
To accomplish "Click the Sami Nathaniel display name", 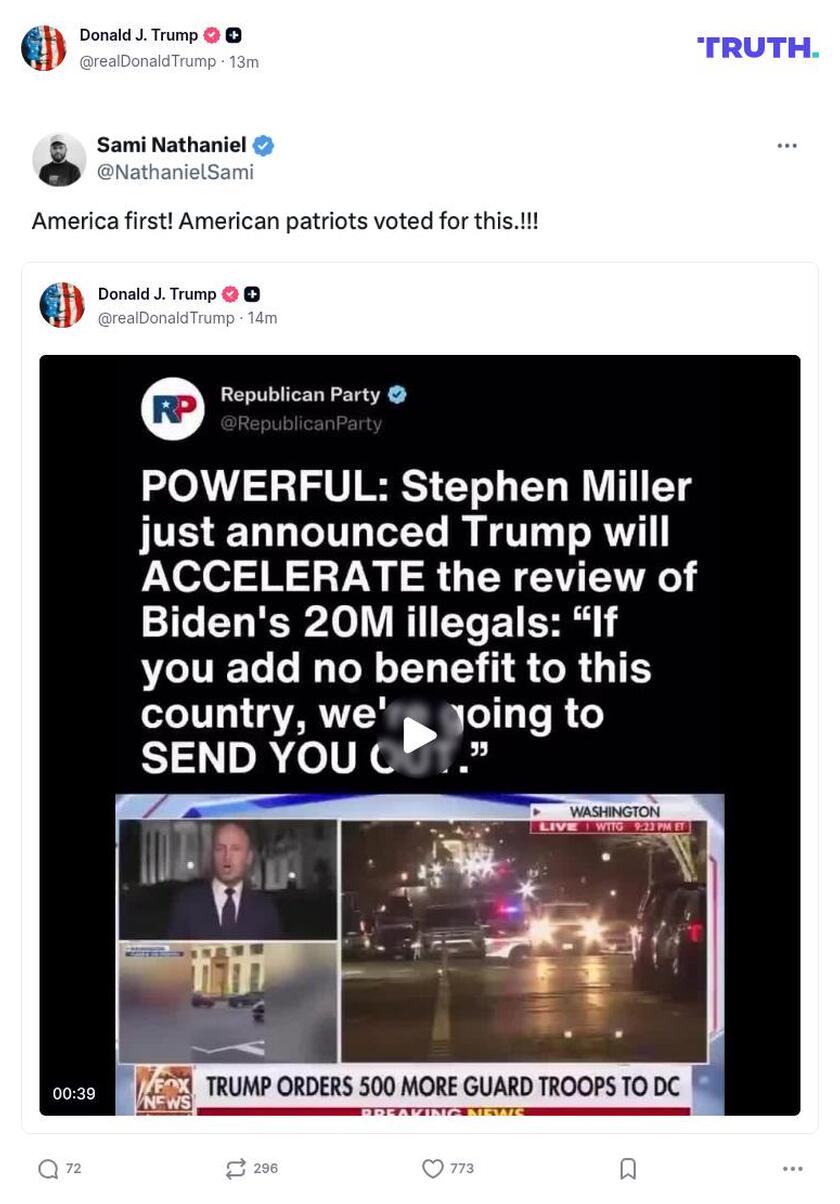I will (x=171, y=145).
